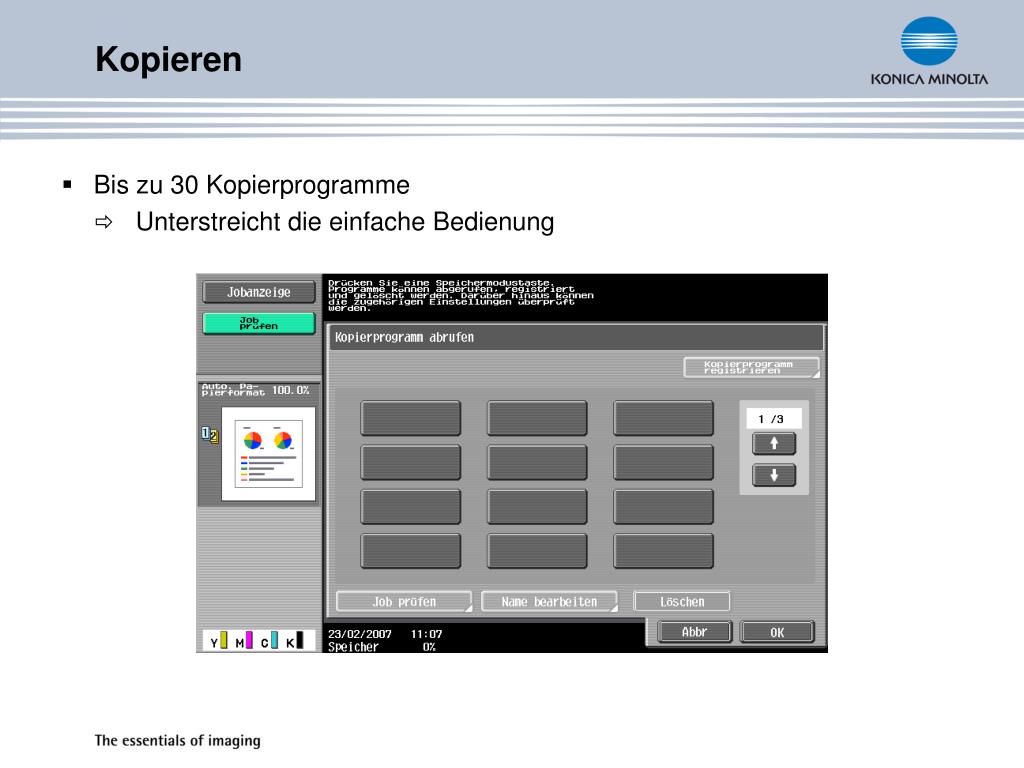Open Name bearbeiten to rename a program
1024x768 pixels.
(549, 601)
